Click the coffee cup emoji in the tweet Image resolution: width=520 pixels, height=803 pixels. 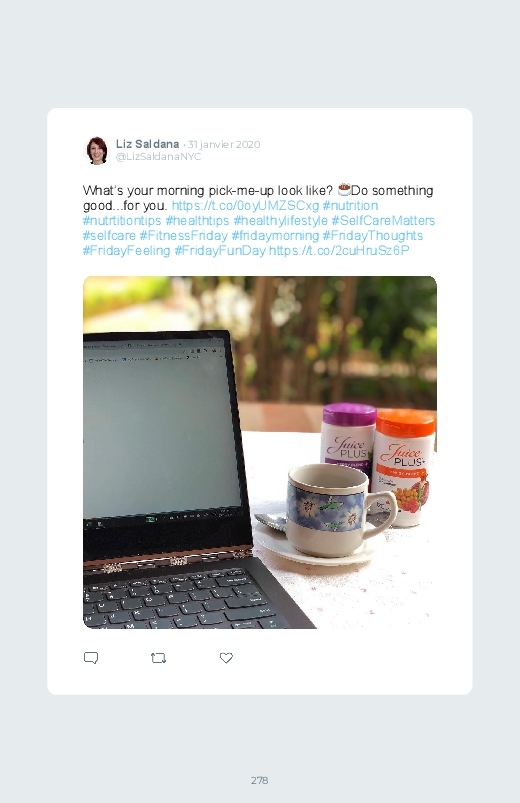tap(344, 190)
